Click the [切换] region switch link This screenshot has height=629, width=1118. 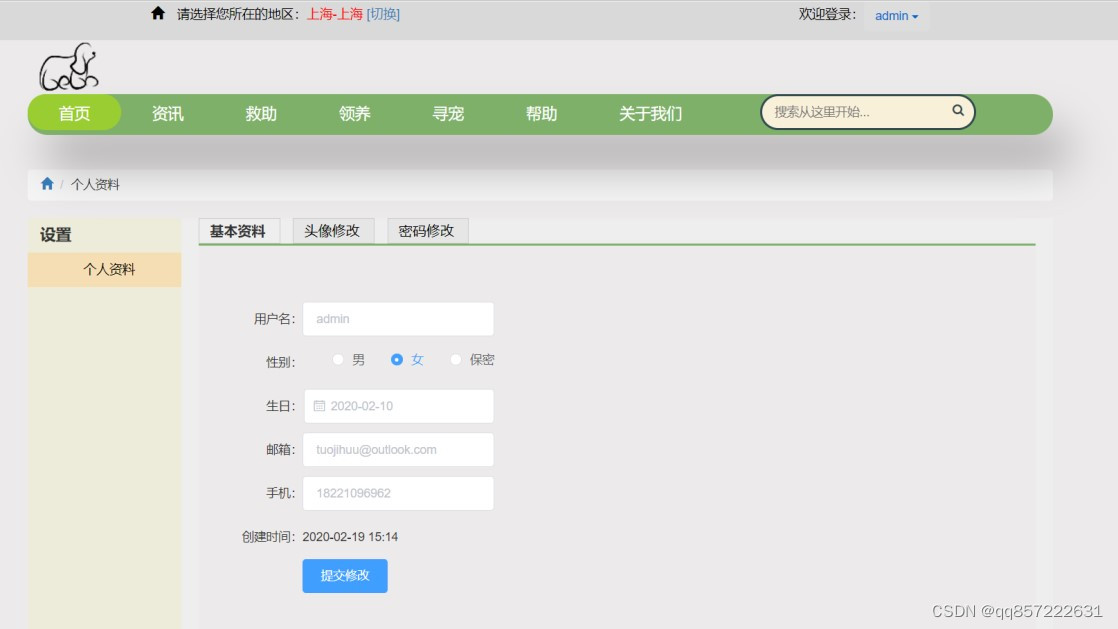[x=383, y=14]
